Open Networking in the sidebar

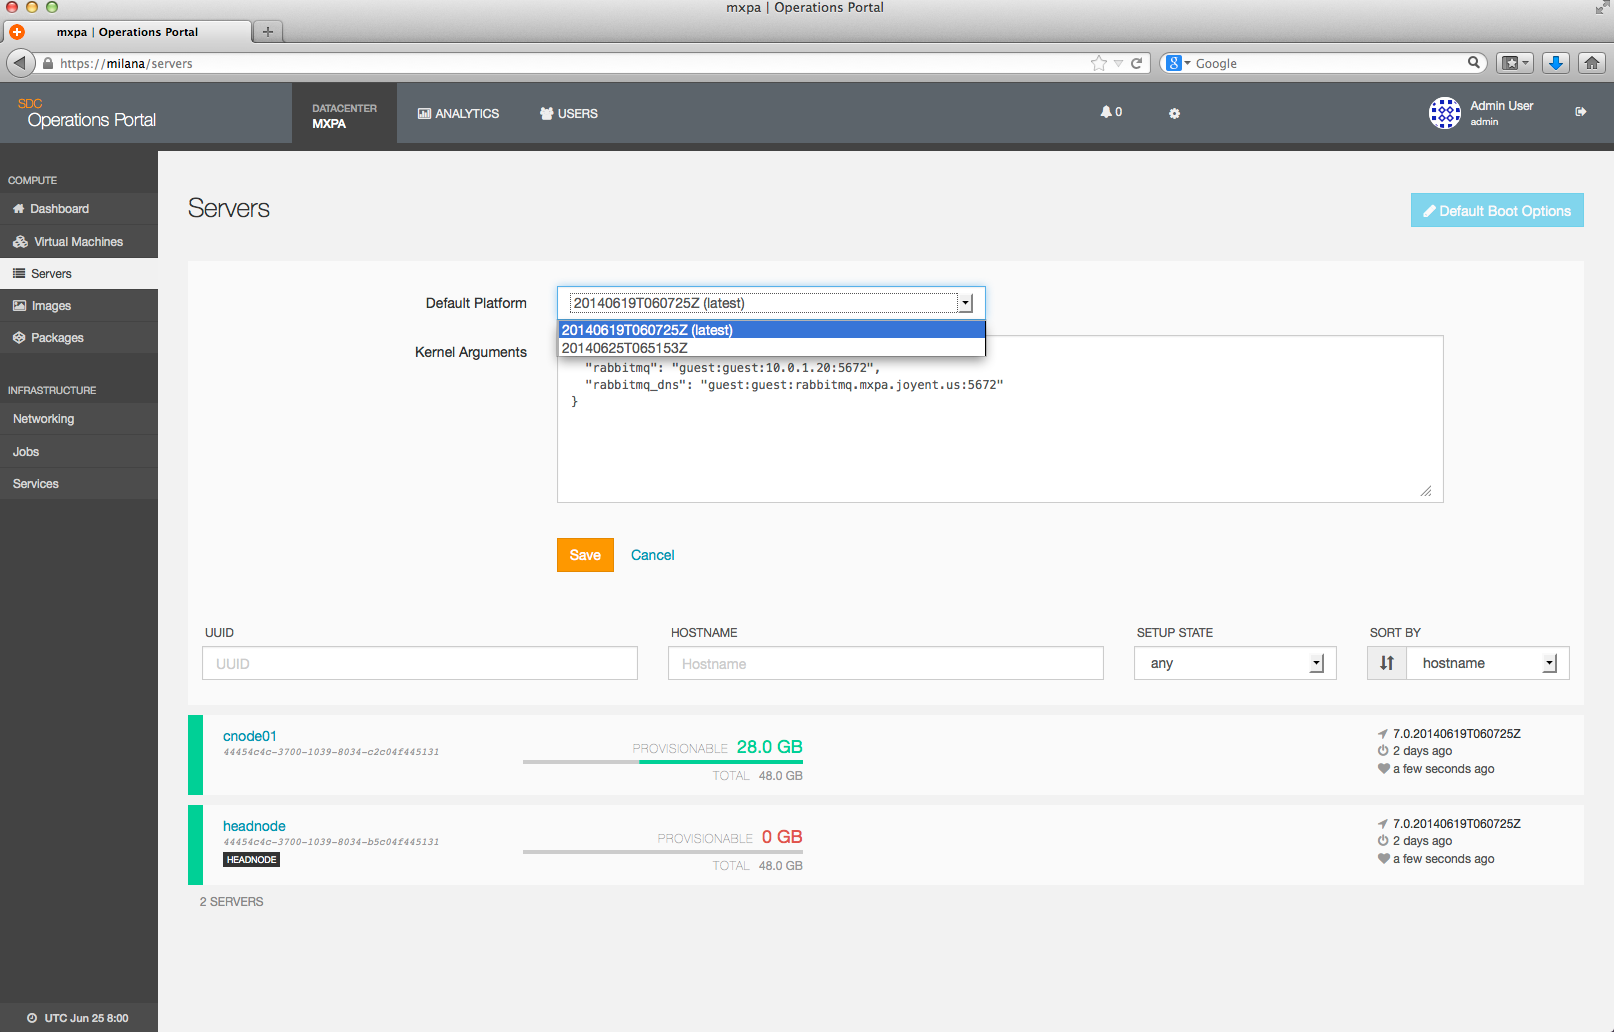tap(79, 419)
